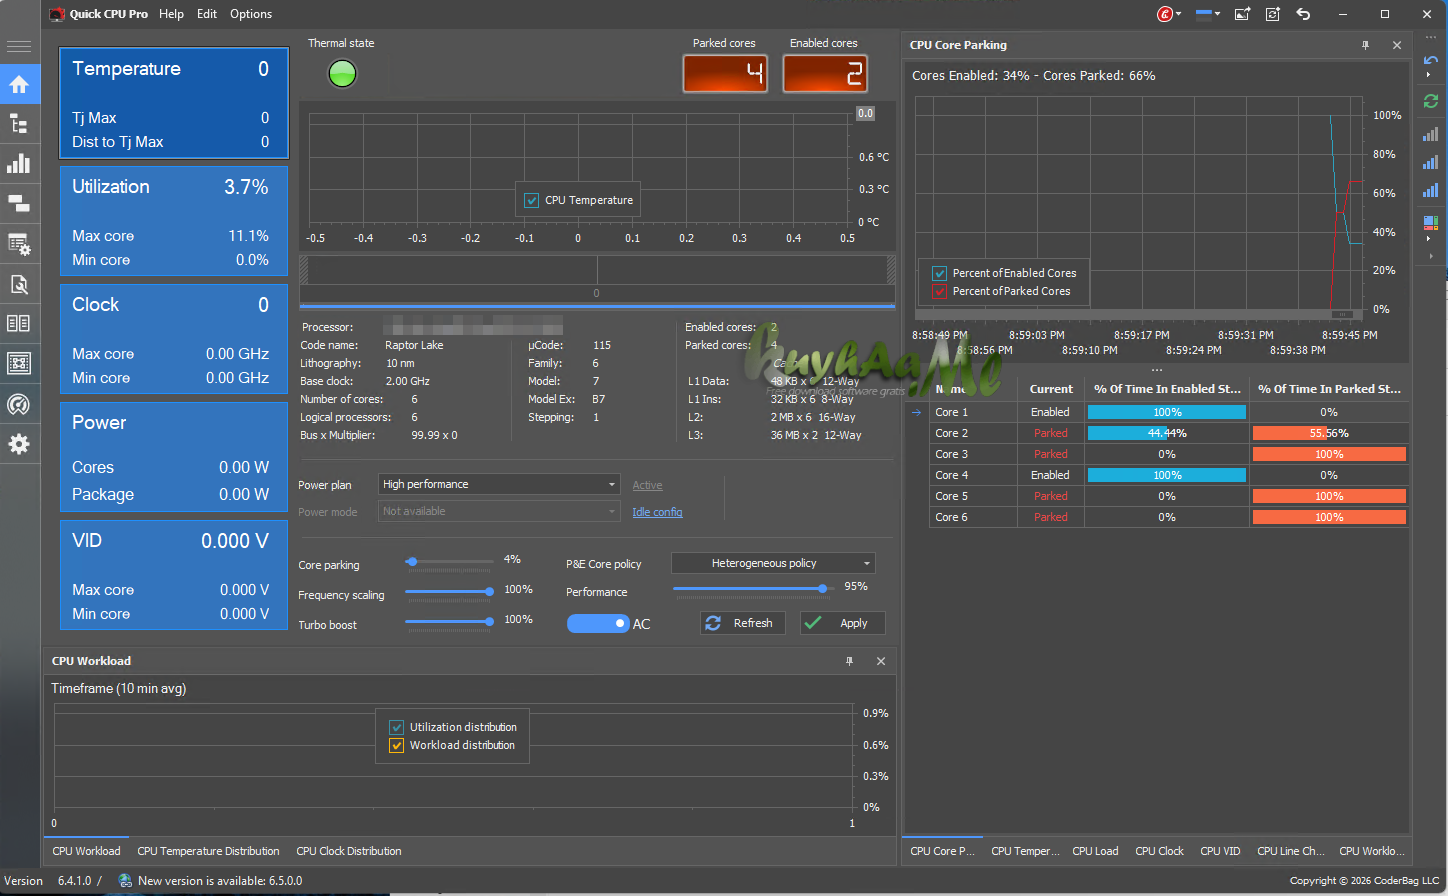Open the document search icon in sidebar
Screen dimensions: 1448x896
pyautogui.click(x=19, y=284)
